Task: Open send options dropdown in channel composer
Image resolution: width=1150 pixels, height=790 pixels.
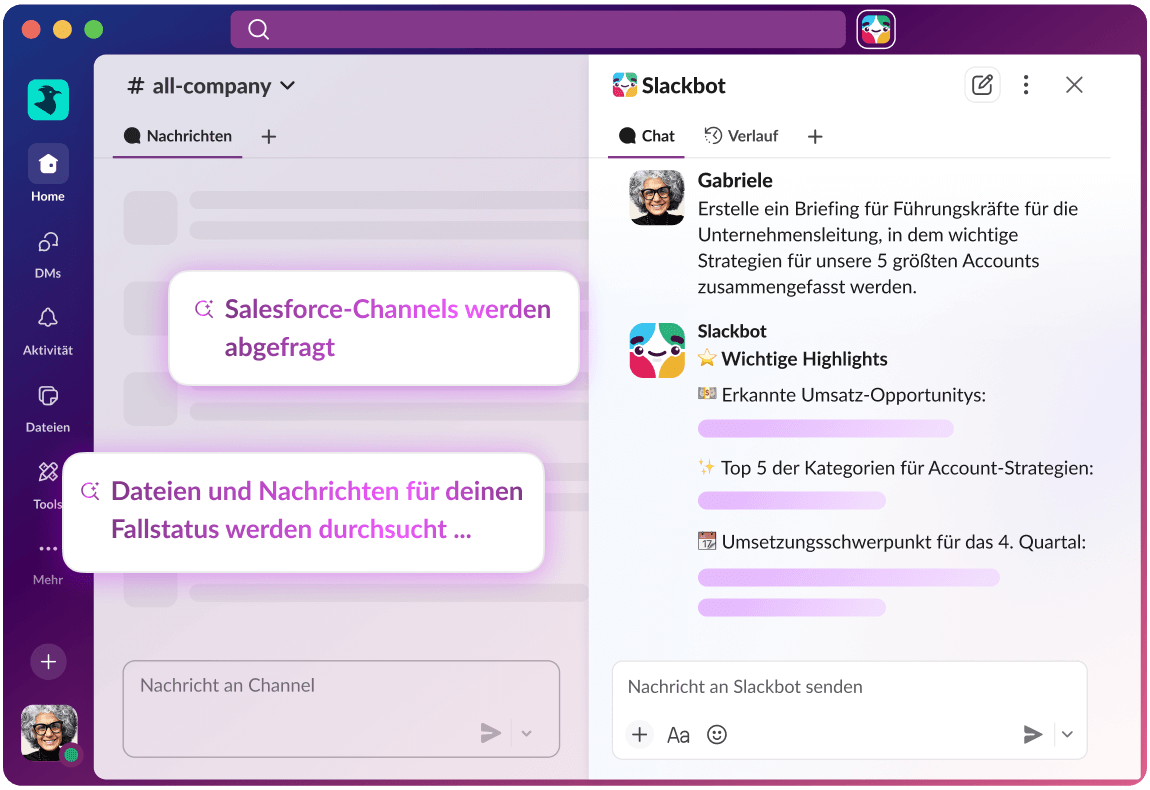Action: (x=527, y=733)
